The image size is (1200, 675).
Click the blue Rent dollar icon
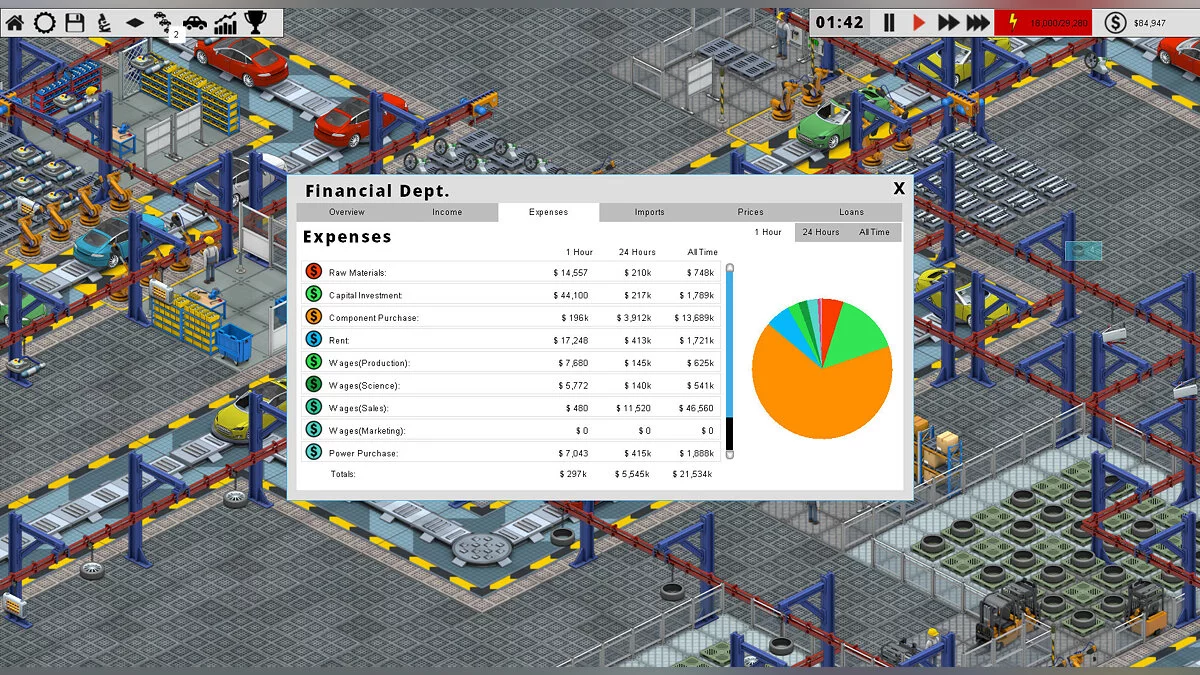pos(313,340)
